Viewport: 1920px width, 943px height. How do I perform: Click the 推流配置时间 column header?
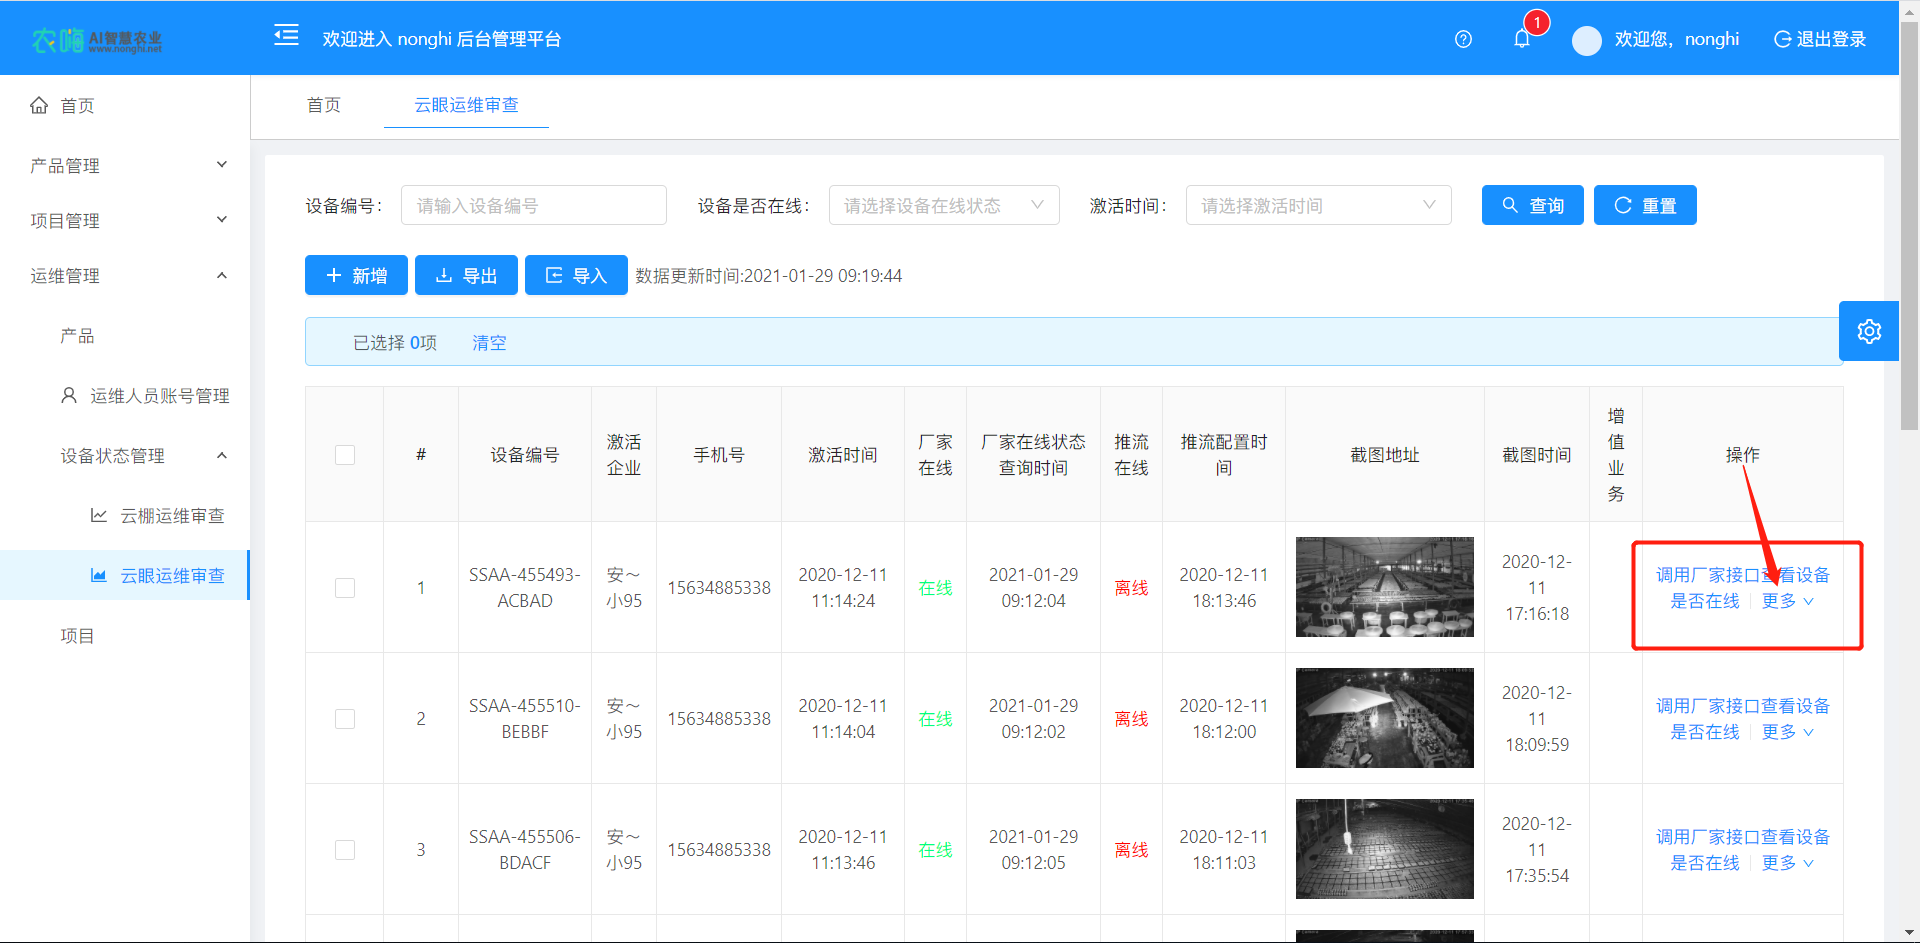[1224, 455]
